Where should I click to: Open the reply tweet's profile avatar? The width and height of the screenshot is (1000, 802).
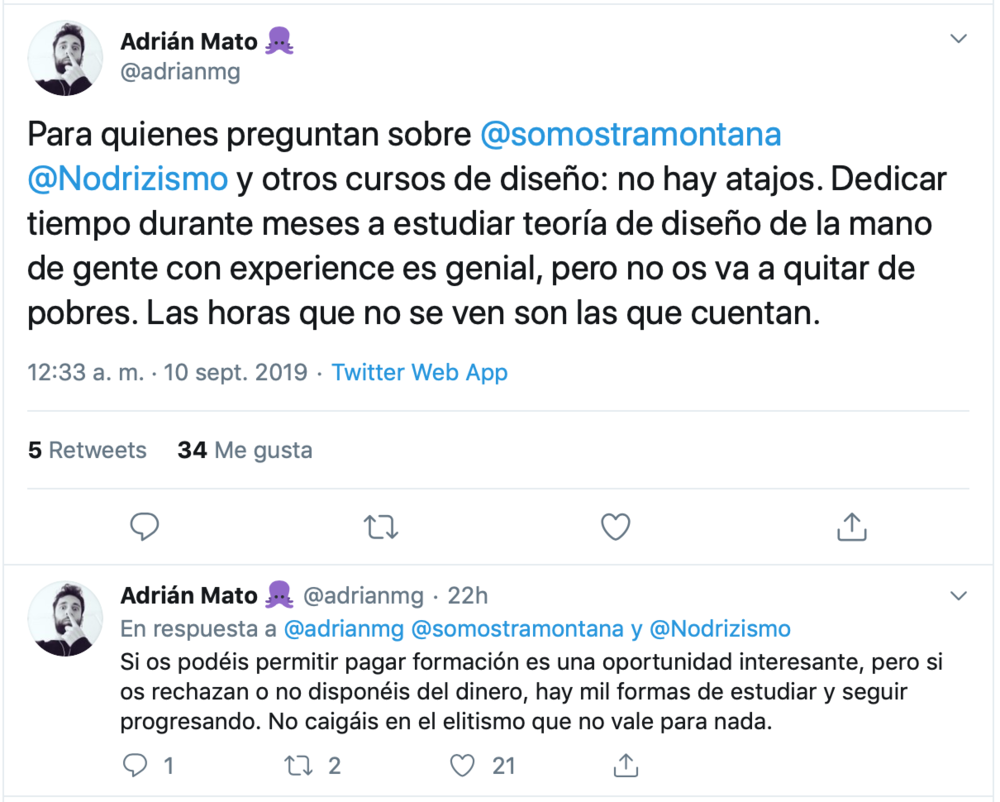tap(65, 618)
